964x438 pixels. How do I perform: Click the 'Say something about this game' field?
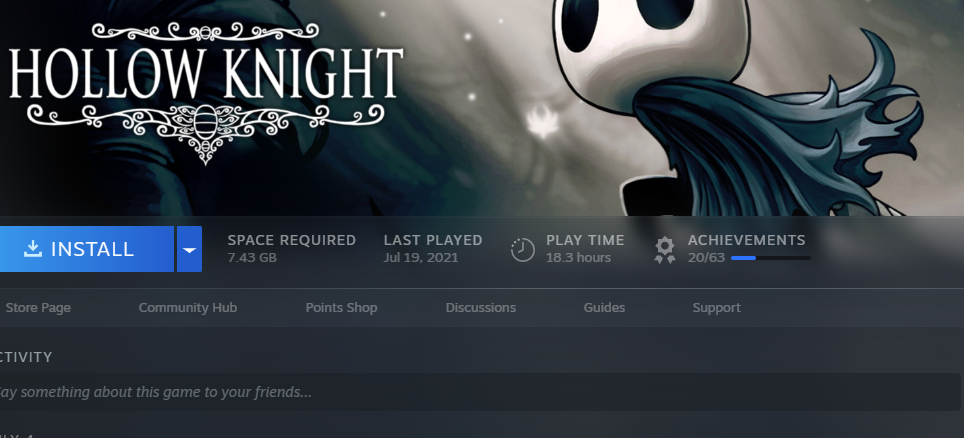[x=480, y=392]
